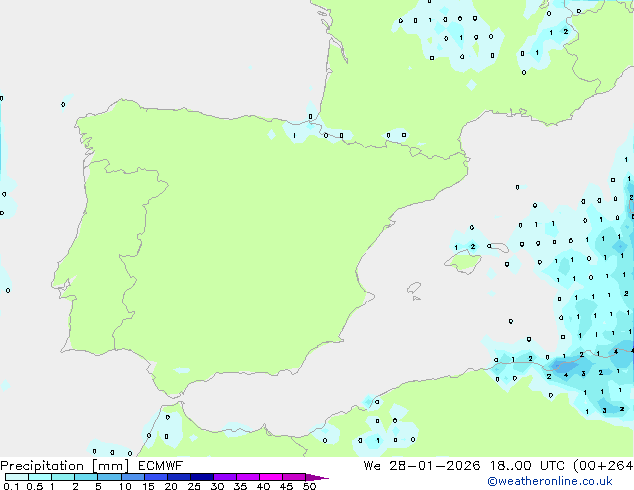Click the 1–2 mm legend color swatch
Viewport: 634px width, 490px height.
pos(63,477)
